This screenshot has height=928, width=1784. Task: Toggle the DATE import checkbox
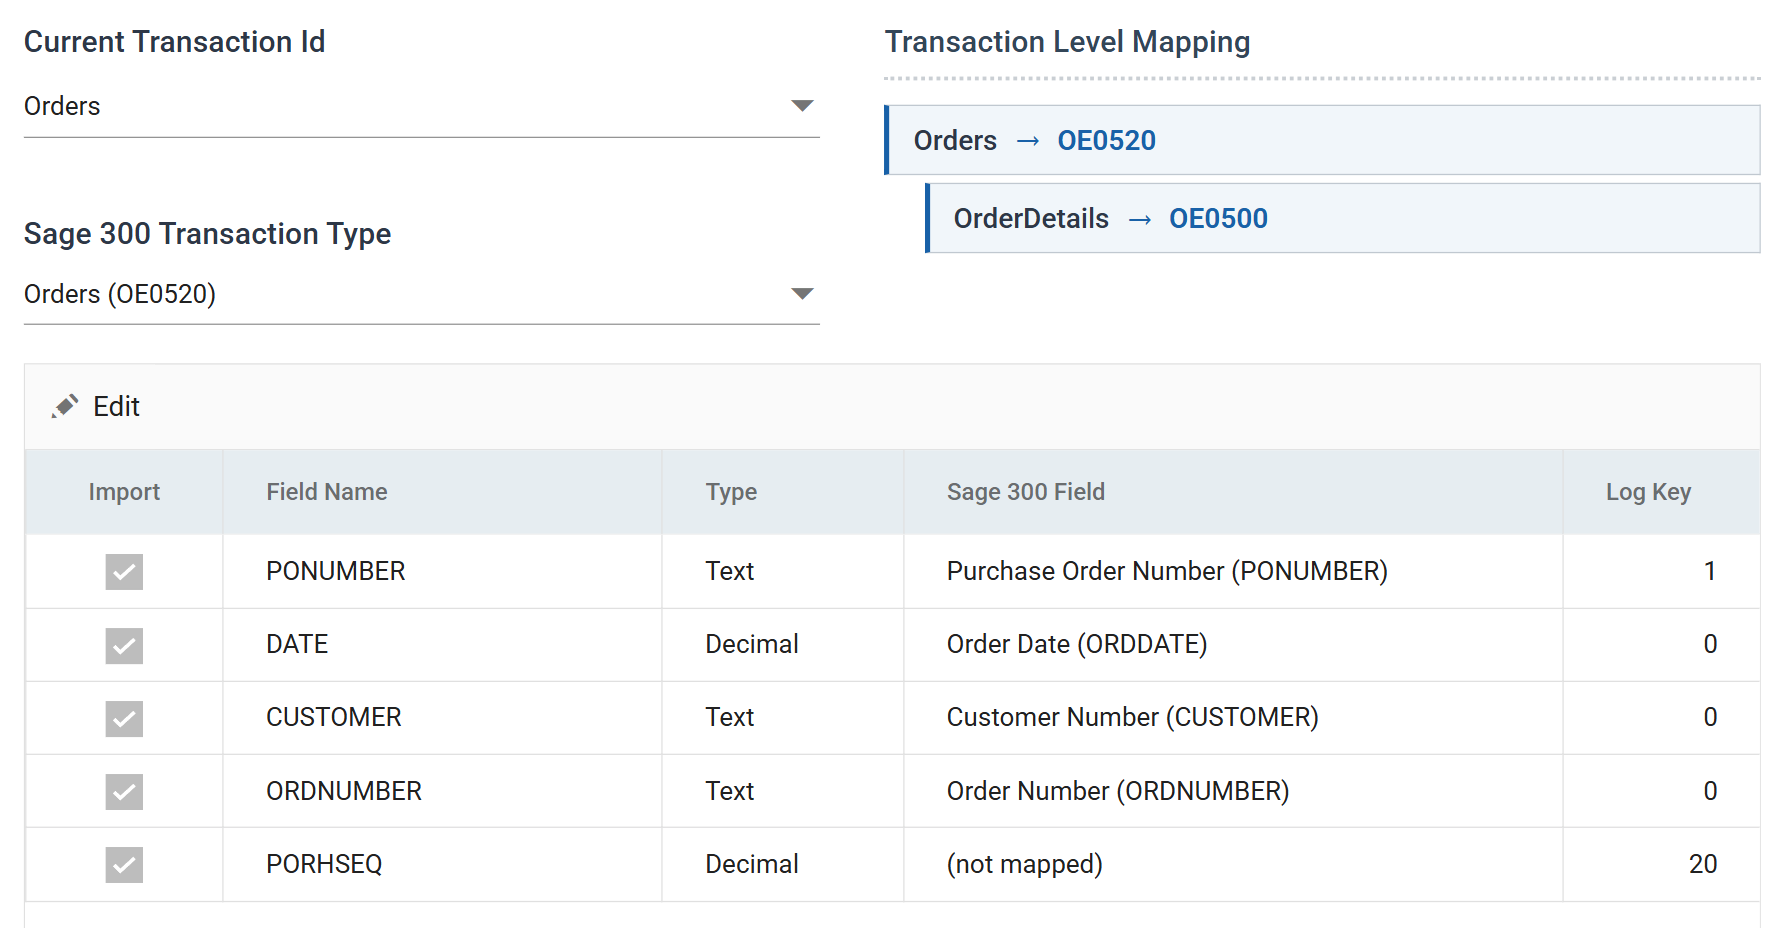(x=124, y=645)
